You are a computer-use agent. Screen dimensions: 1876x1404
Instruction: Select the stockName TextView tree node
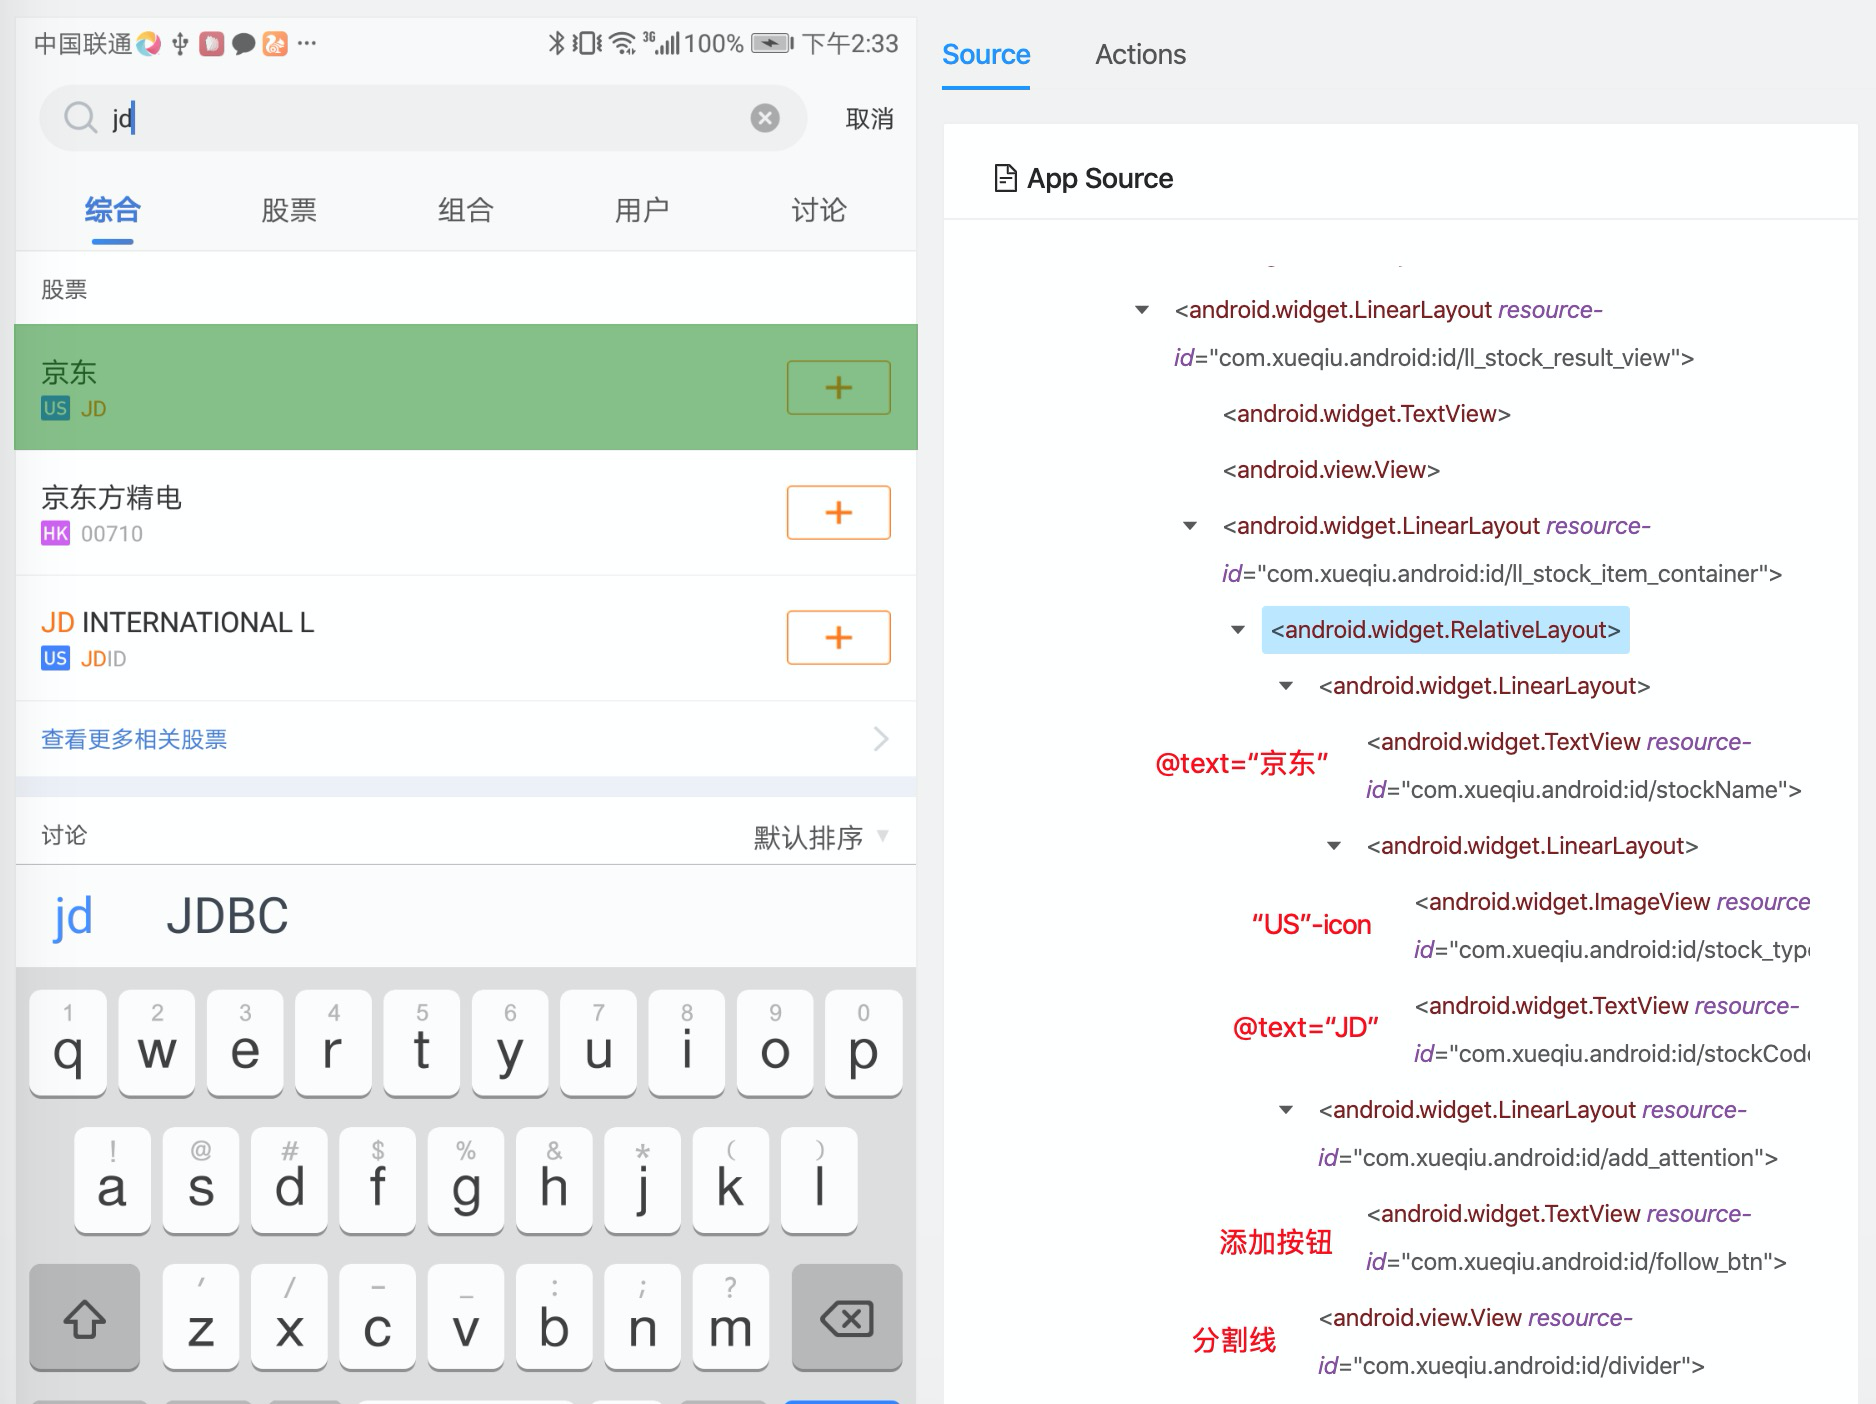pos(1584,766)
